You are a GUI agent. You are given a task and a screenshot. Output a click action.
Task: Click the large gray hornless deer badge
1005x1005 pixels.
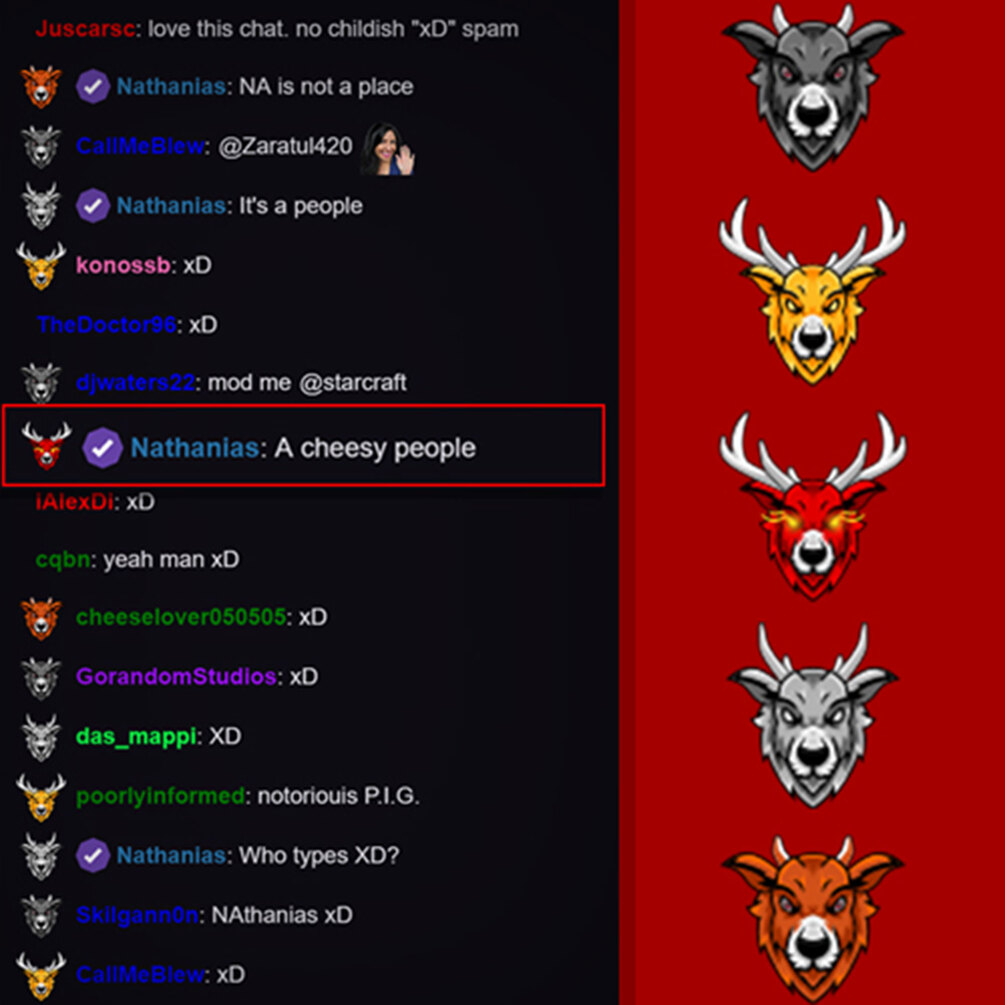[x=813, y=88]
